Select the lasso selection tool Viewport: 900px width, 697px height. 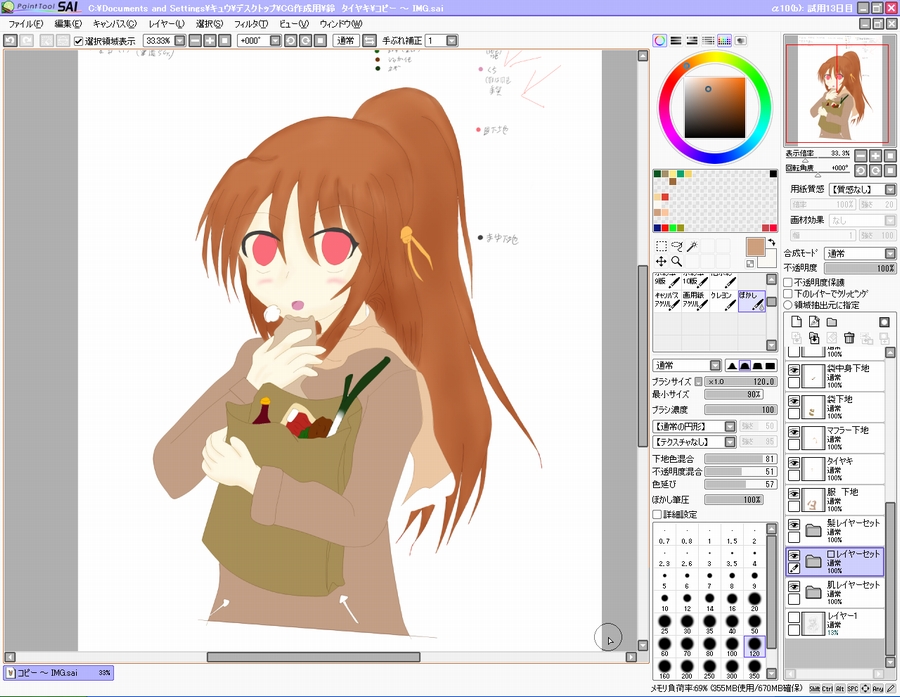677,246
